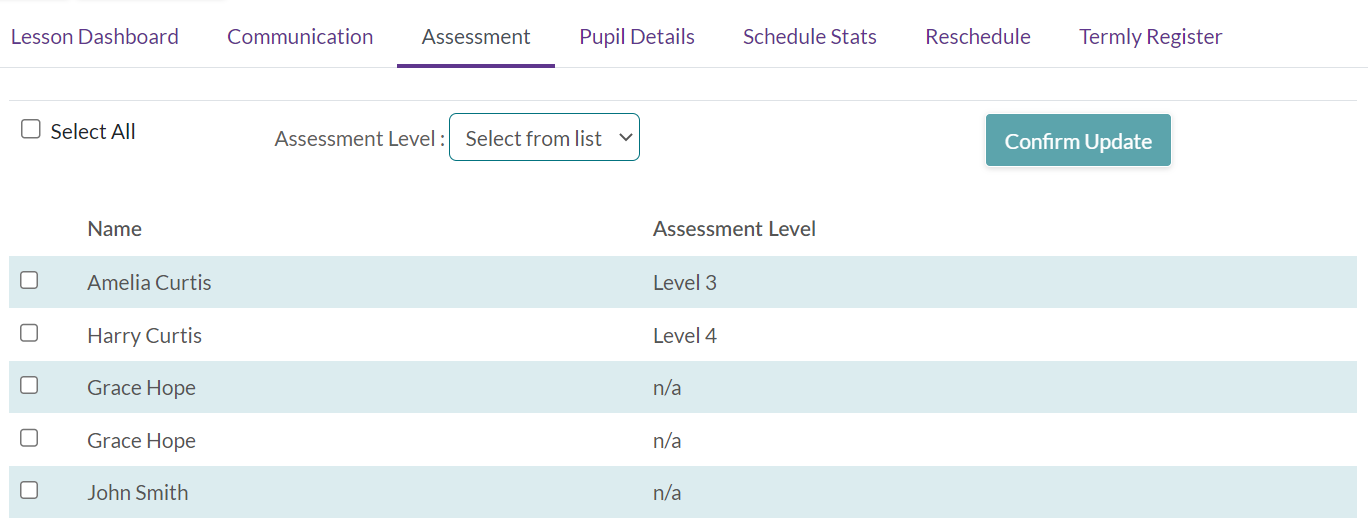Check the box for Amelia Curtis
1368x531 pixels.
click(x=29, y=281)
